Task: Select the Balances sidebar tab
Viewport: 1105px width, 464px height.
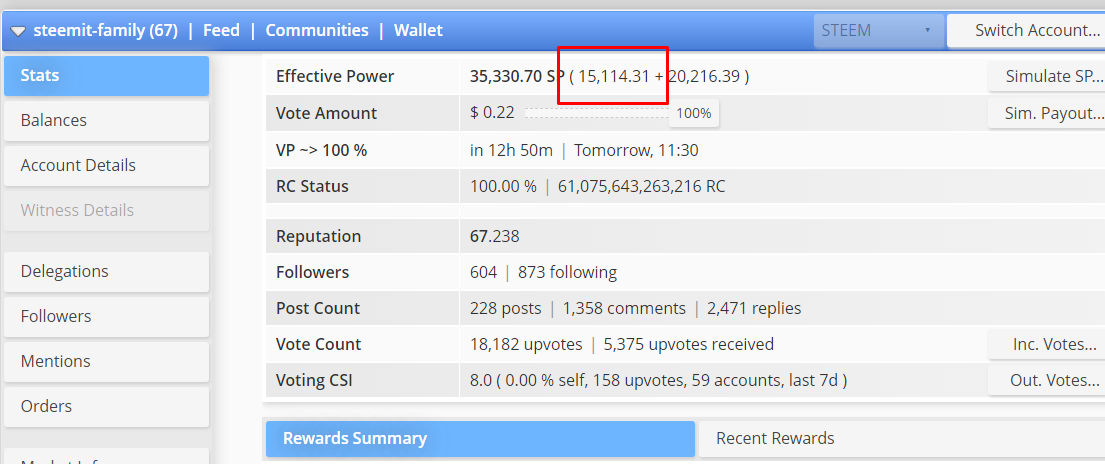Action: click(106, 121)
